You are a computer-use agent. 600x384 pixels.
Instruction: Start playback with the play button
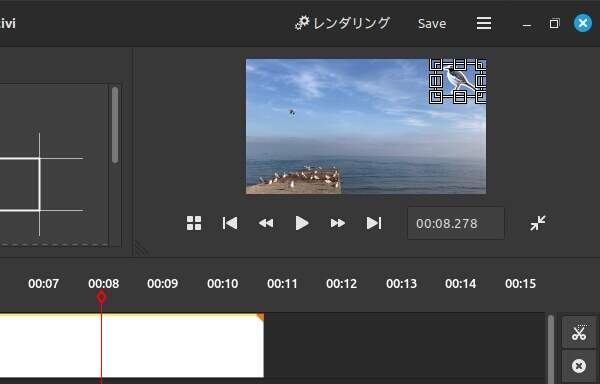coord(302,223)
